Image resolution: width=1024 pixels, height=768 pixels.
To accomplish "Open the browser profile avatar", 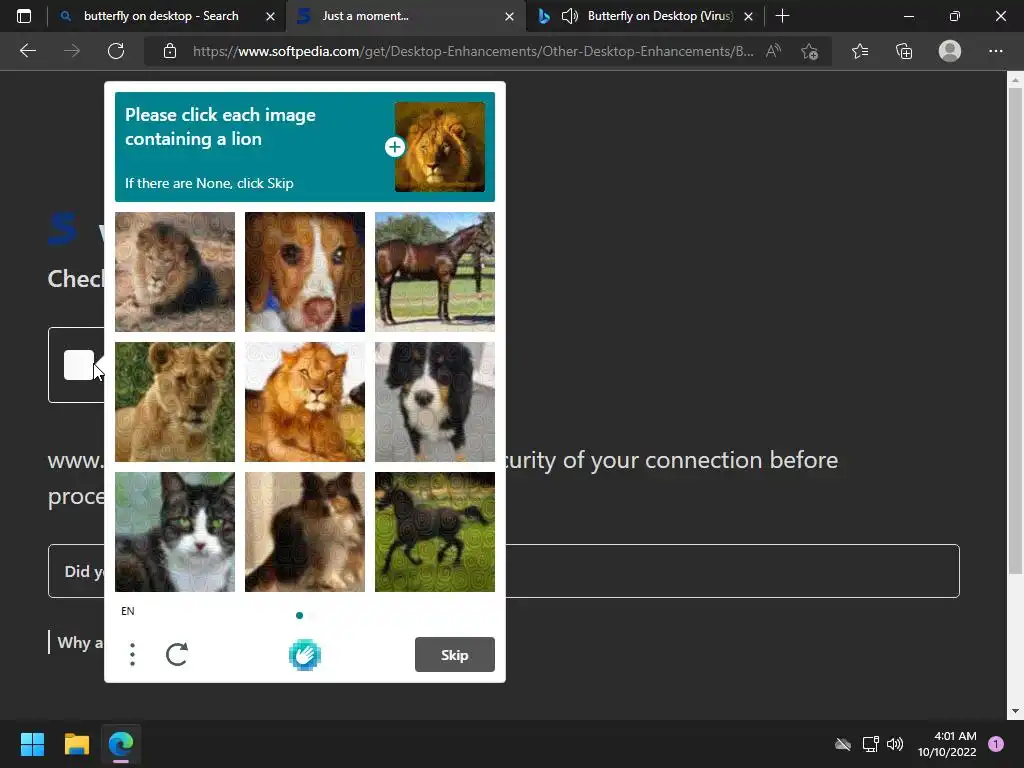I will click(950, 51).
